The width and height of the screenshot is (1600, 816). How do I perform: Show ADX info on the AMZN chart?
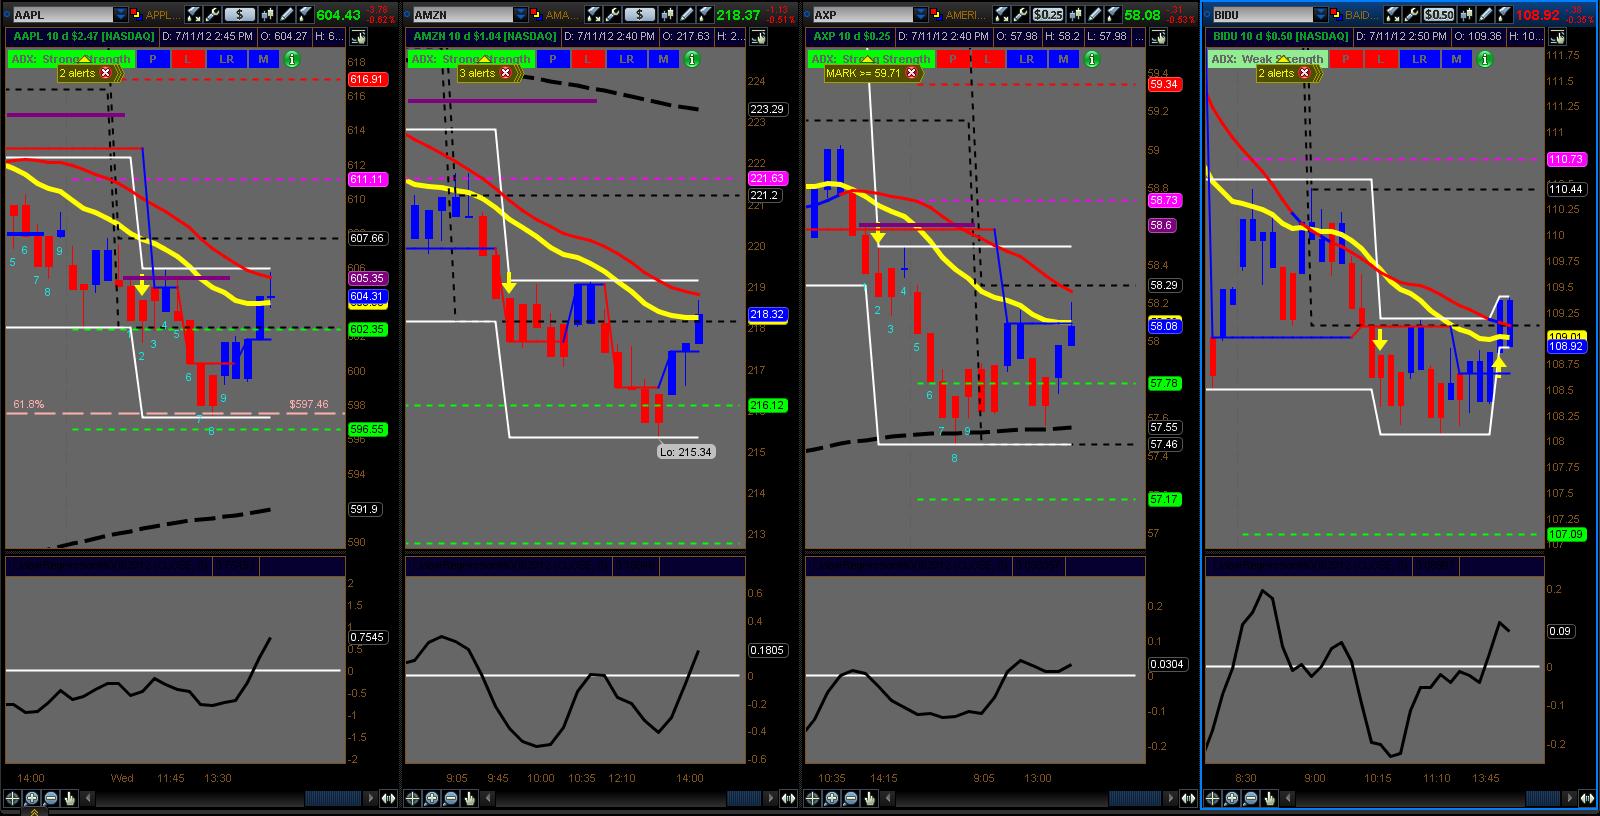click(x=691, y=59)
